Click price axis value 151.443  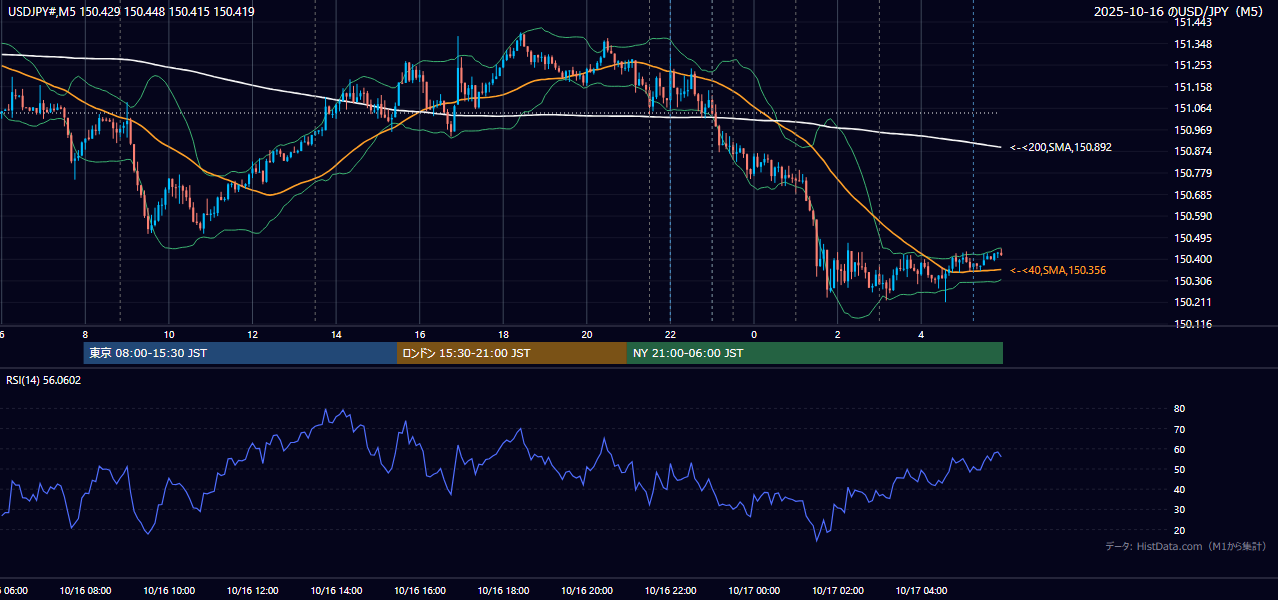coord(1194,23)
